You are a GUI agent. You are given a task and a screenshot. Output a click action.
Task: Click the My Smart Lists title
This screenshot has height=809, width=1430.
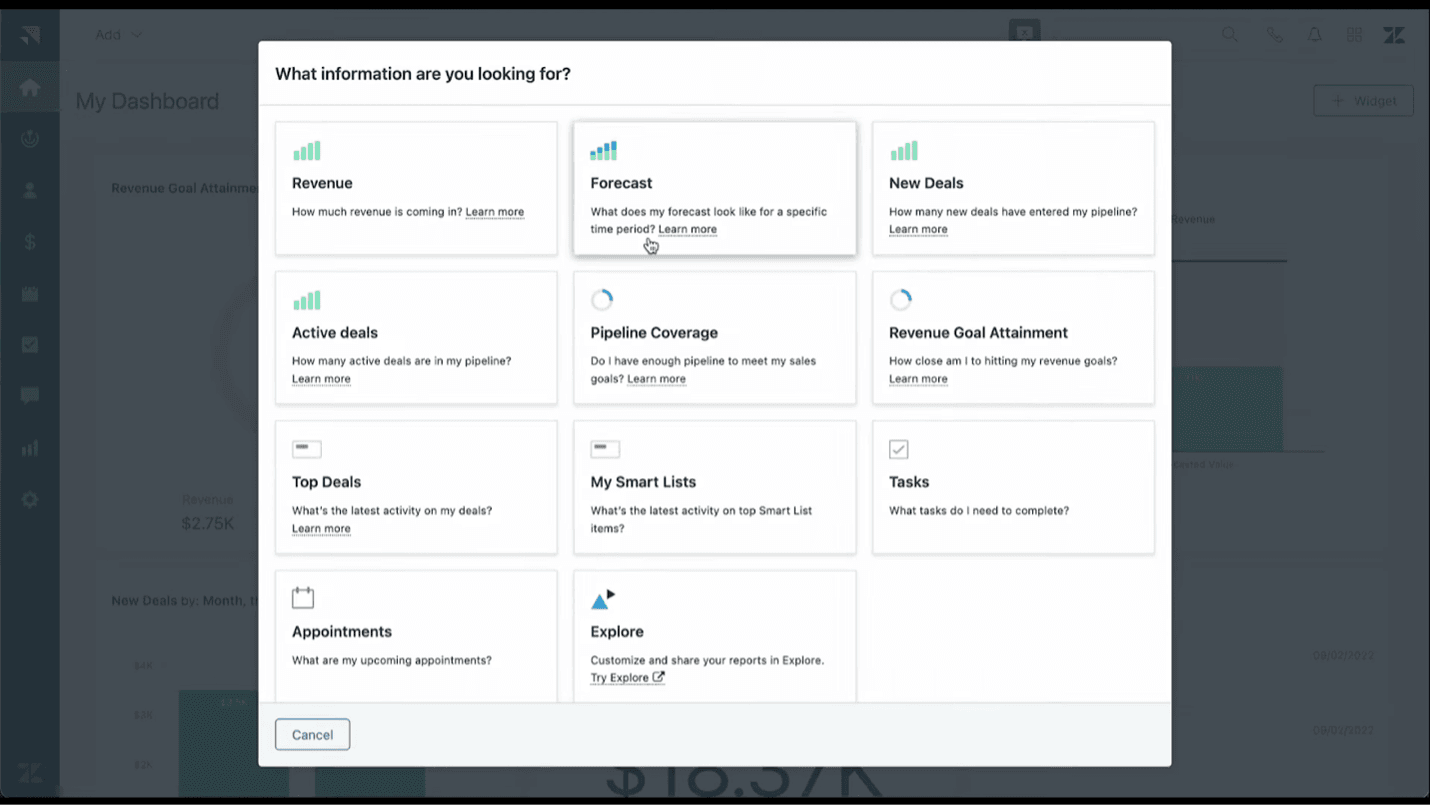point(643,482)
